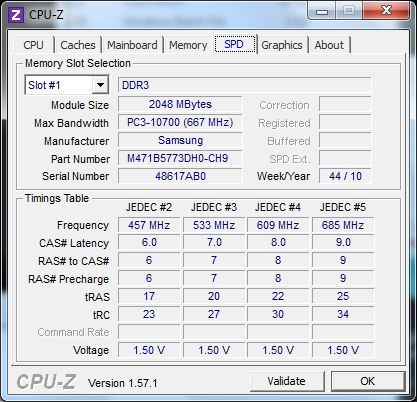Screen dimensions: 417x402
Task: Click the JEDEC #3 column header
Action: pos(214,207)
